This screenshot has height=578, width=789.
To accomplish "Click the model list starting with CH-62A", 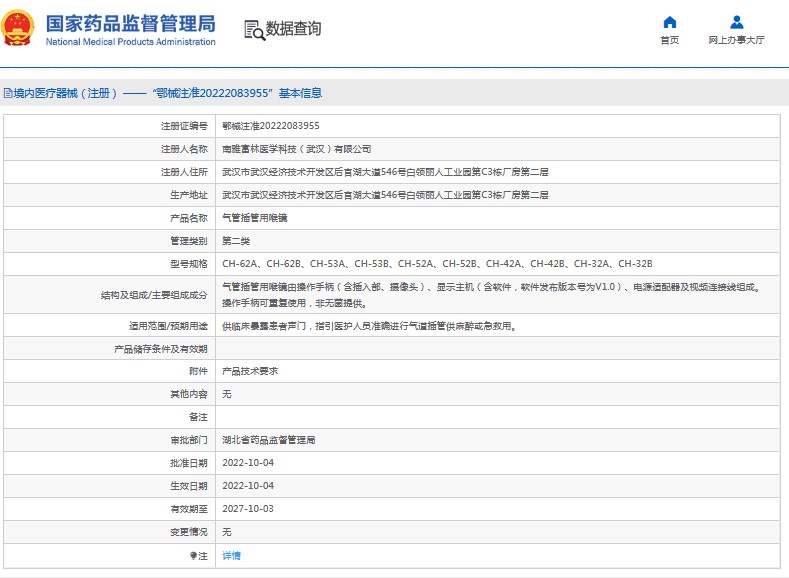I will 436,264.
